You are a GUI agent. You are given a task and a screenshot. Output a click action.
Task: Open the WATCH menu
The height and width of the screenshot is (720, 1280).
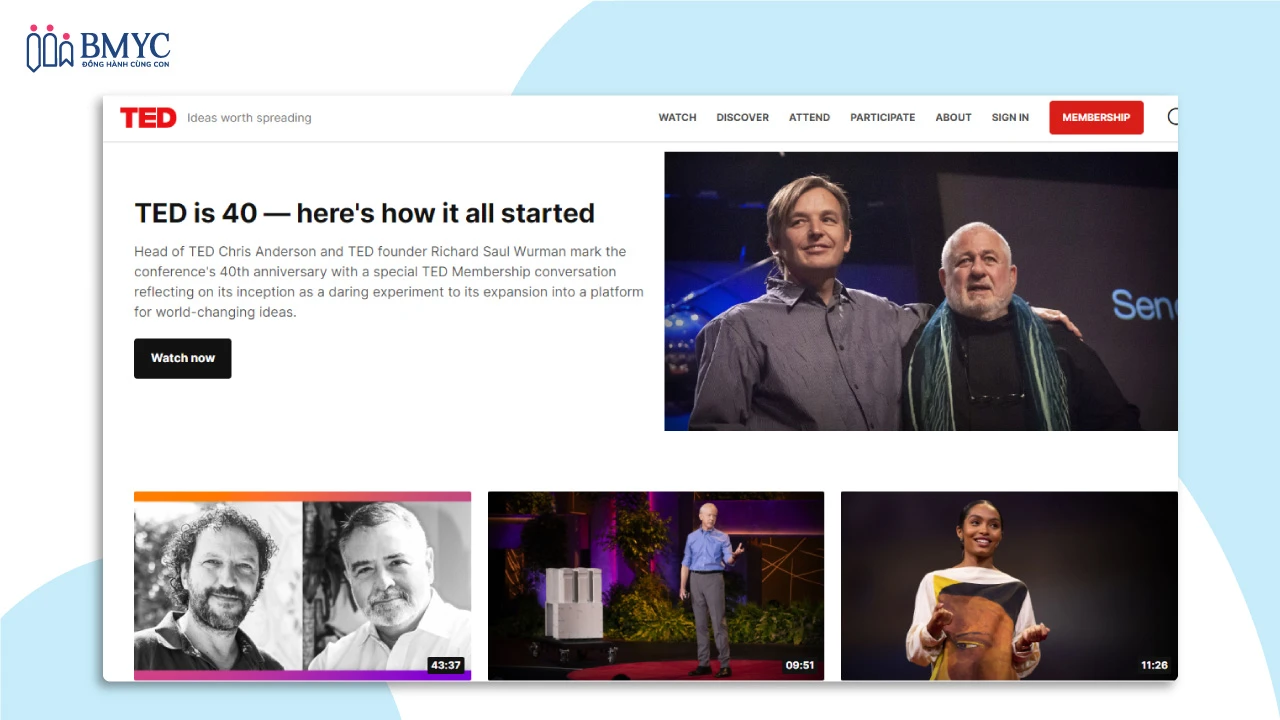(x=677, y=118)
